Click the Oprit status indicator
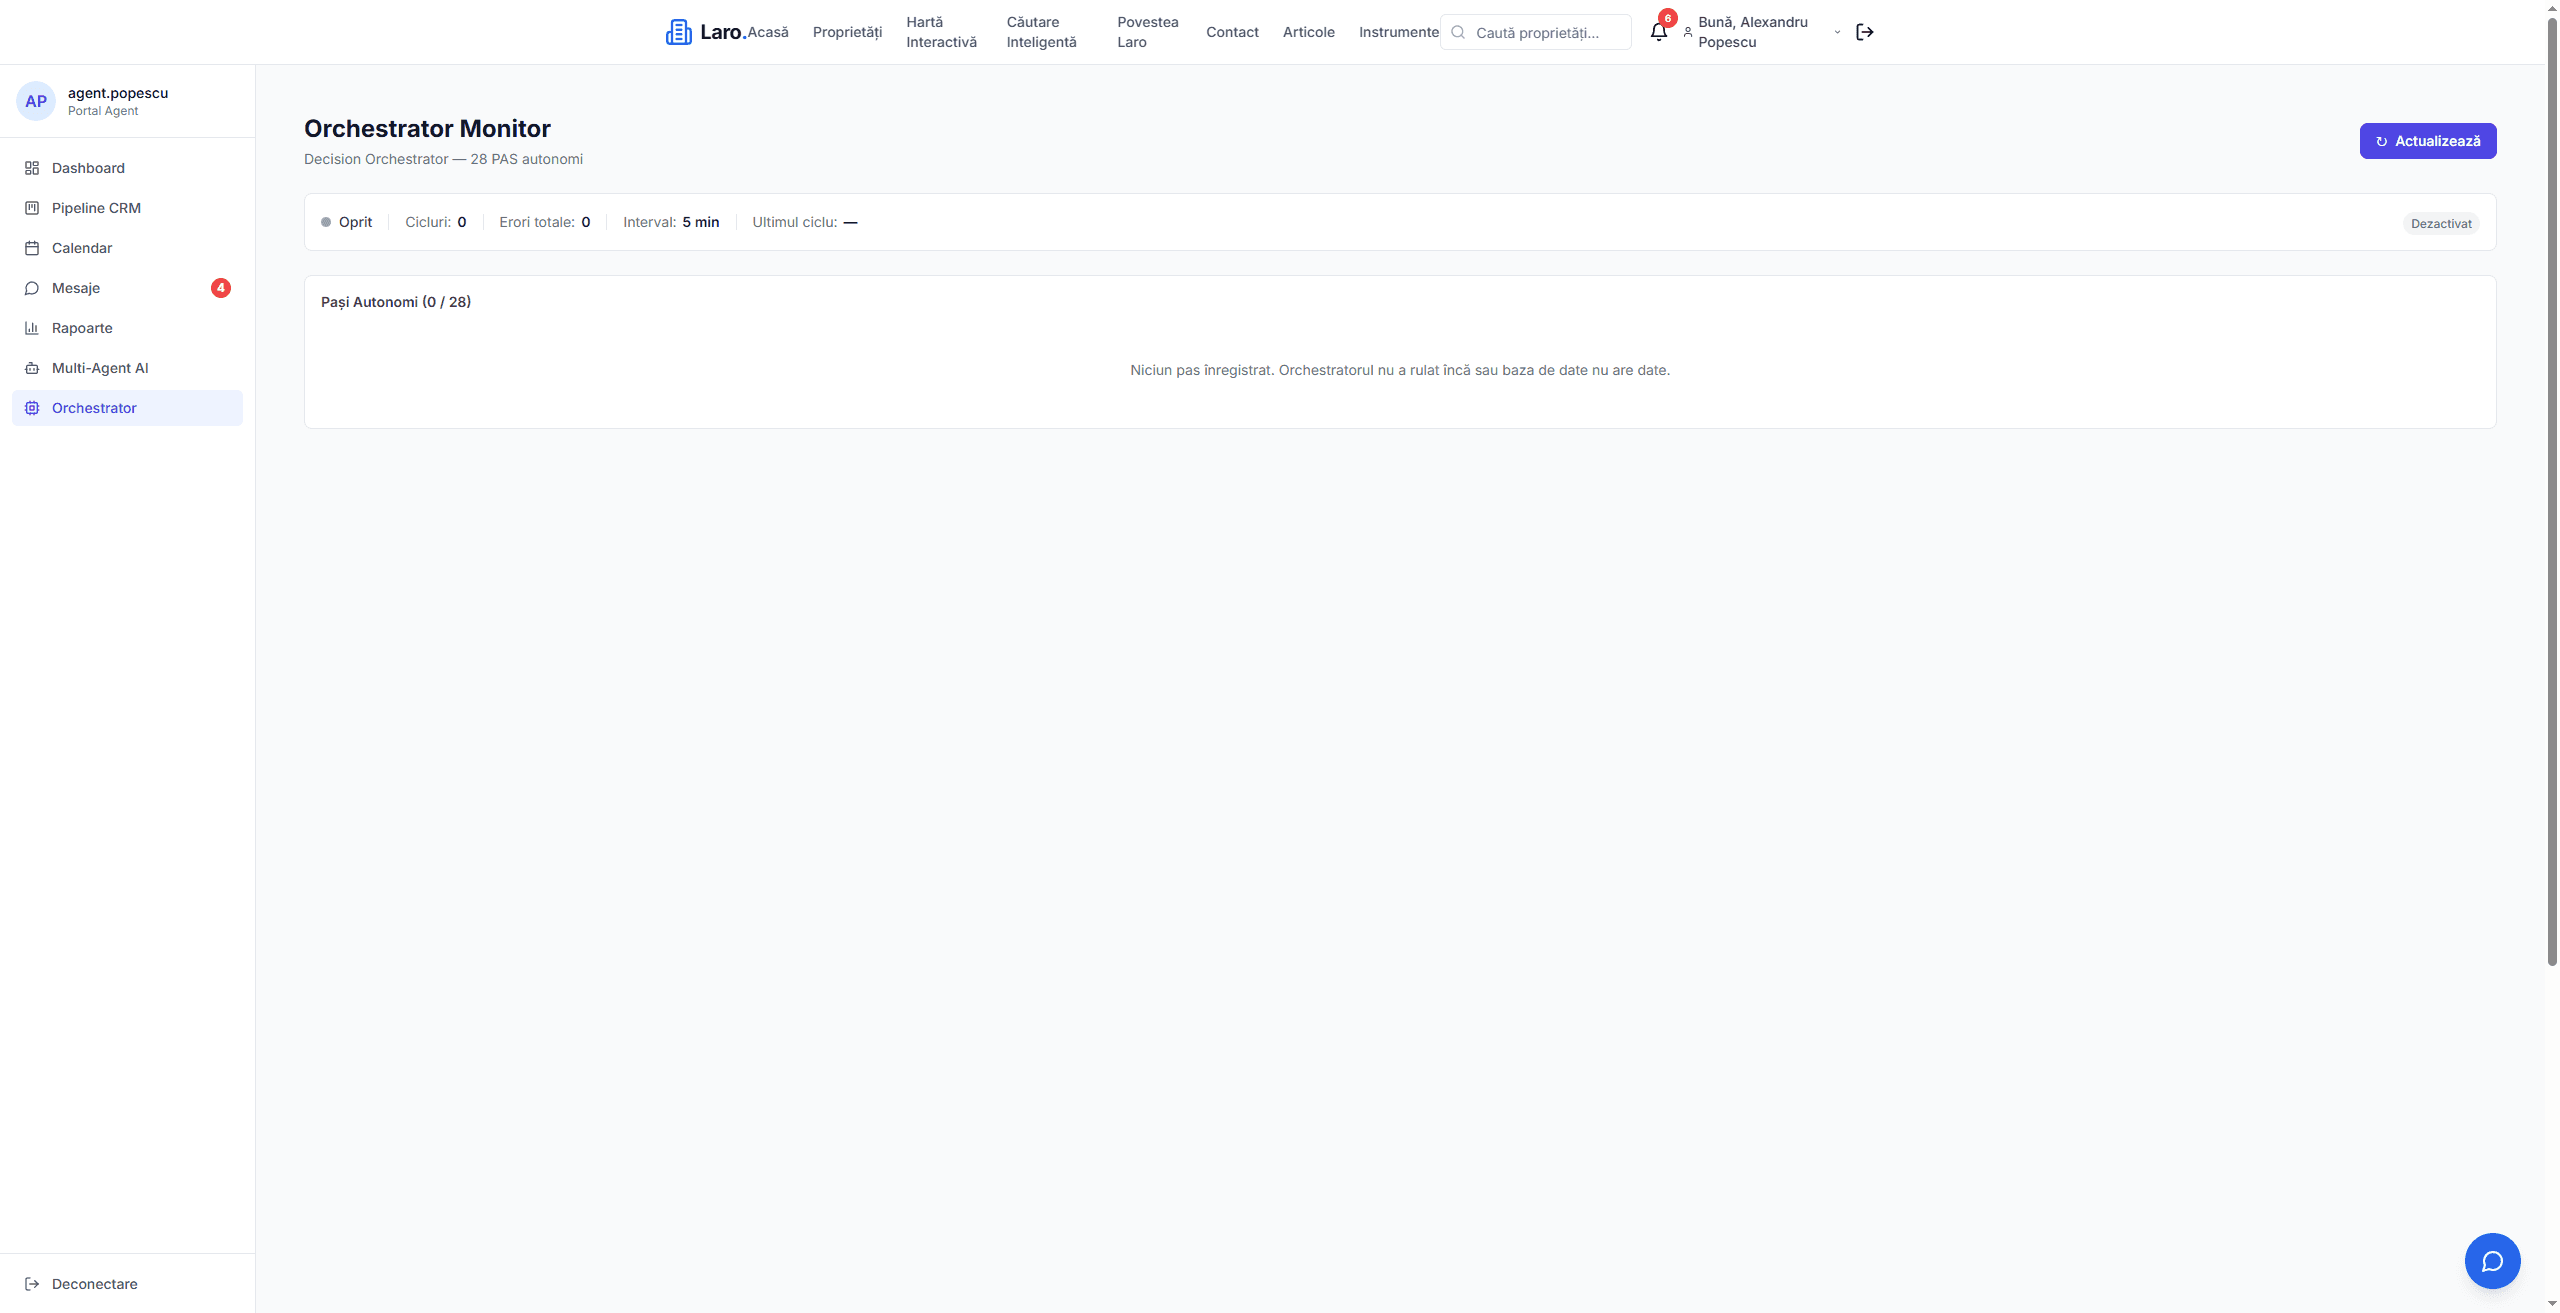This screenshot has height=1313, width=2560. point(347,222)
